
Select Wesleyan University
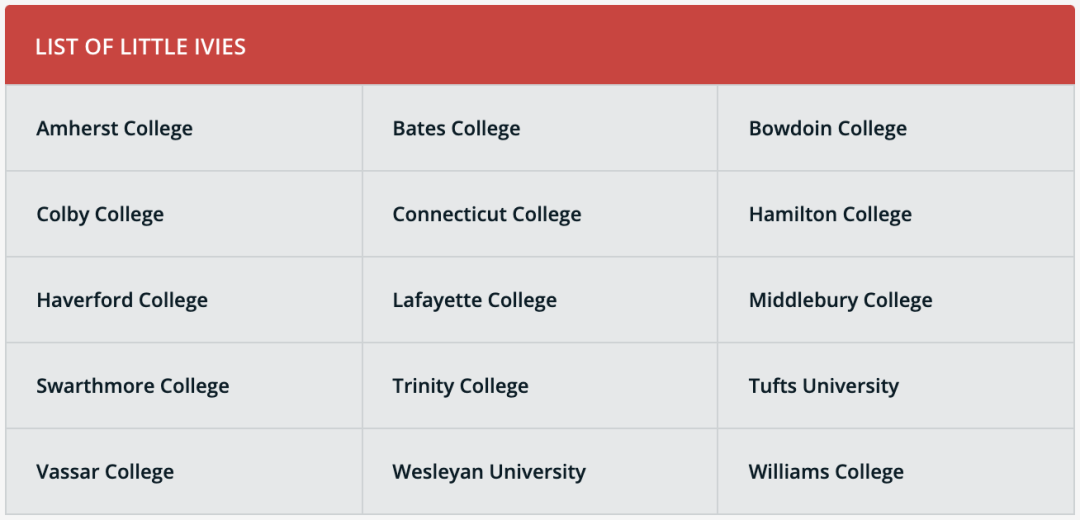pyautogui.click(x=489, y=472)
